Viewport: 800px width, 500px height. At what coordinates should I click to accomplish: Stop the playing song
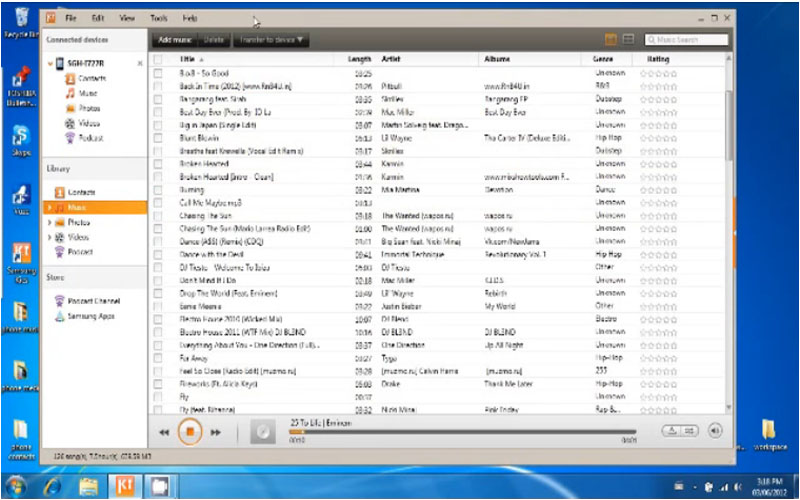click(x=190, y=432)
